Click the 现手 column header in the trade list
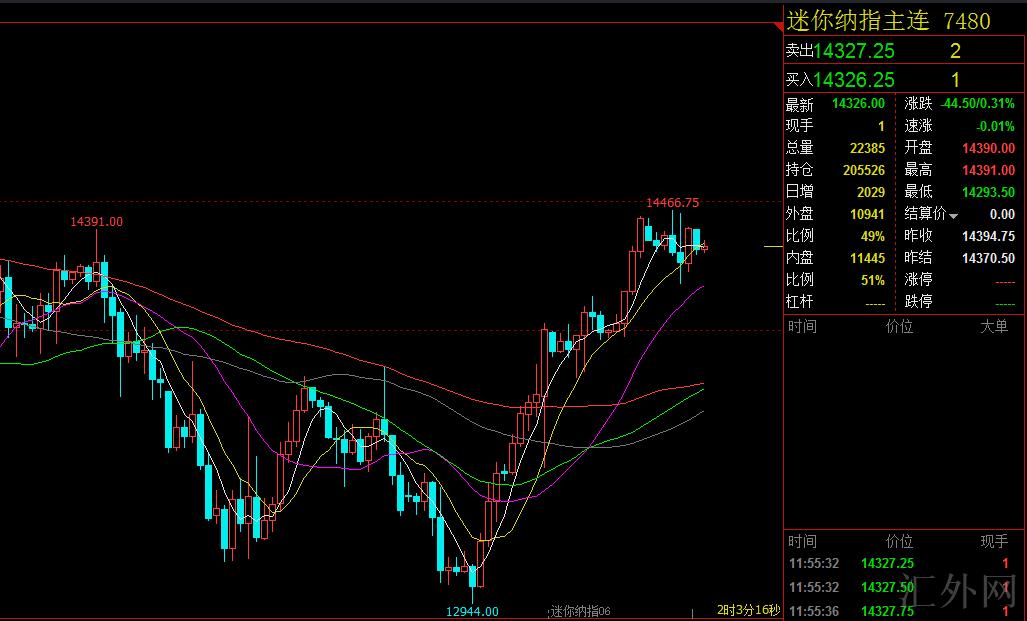Screen dimensions: 1027x621 click(x=993, y=541)
